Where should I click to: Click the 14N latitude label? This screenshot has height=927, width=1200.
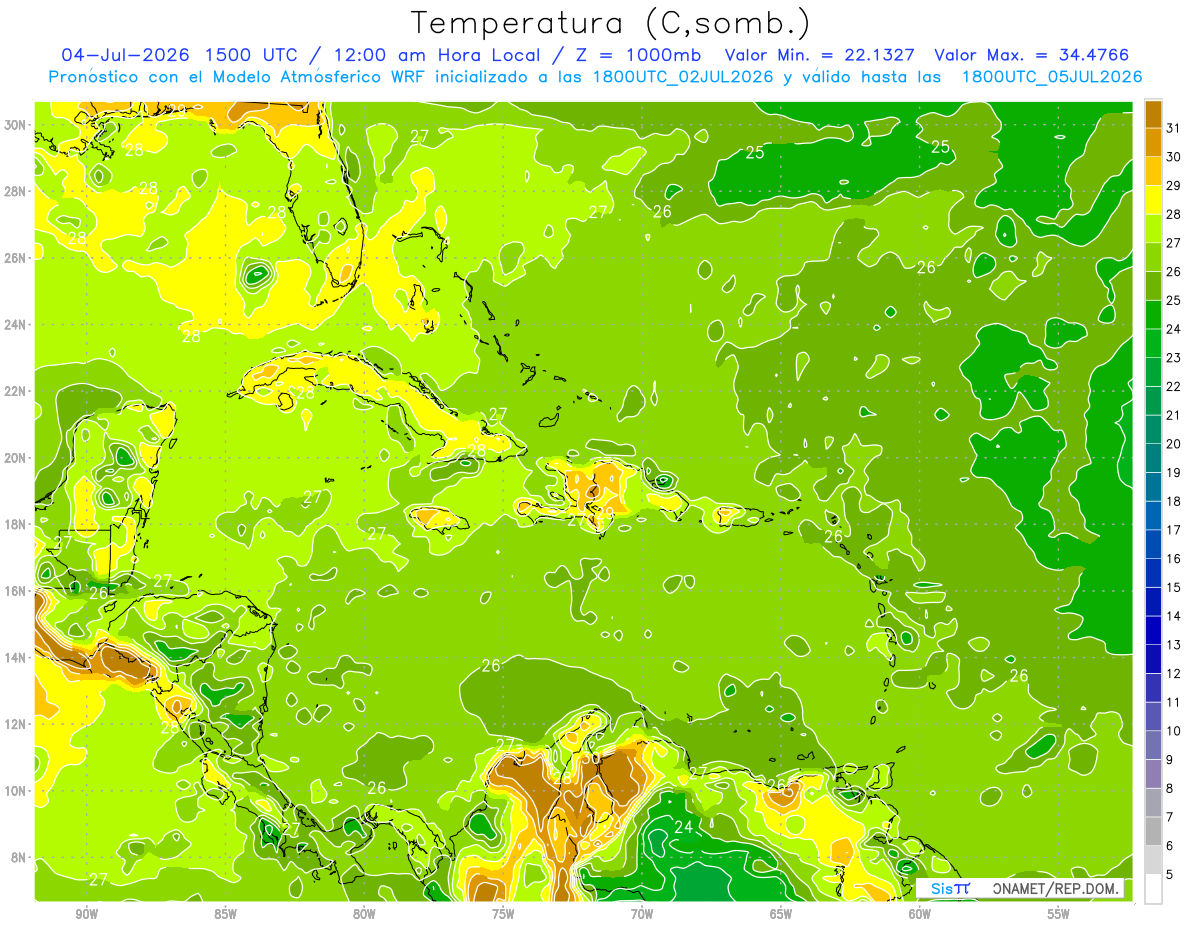pyautogui.click(x=15, y=657)
